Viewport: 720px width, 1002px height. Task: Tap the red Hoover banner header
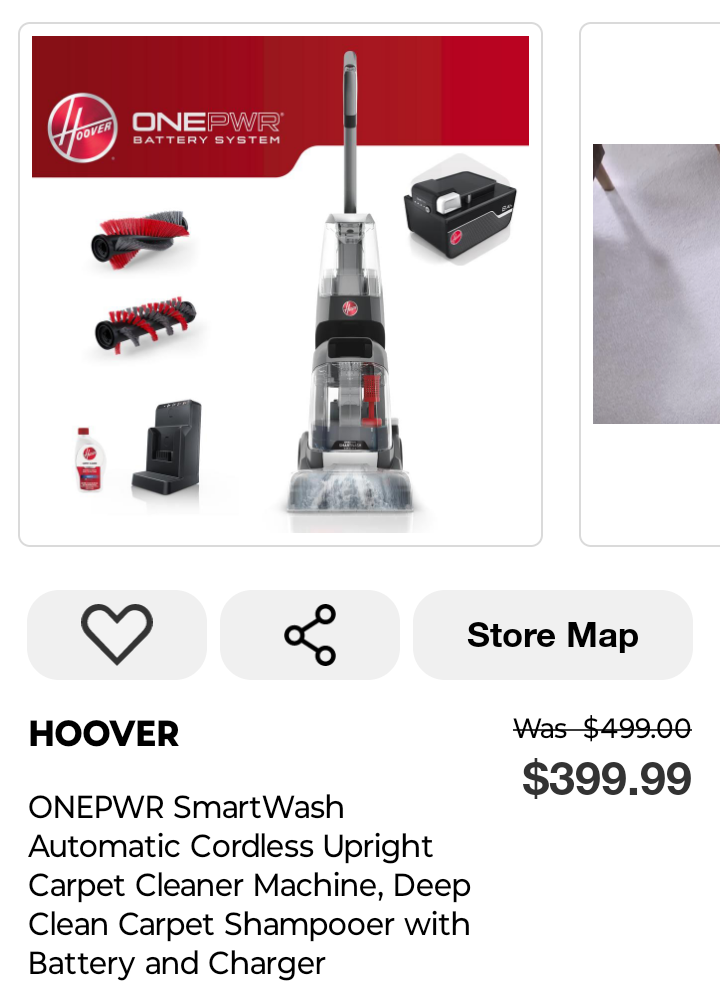click(280, 106)
